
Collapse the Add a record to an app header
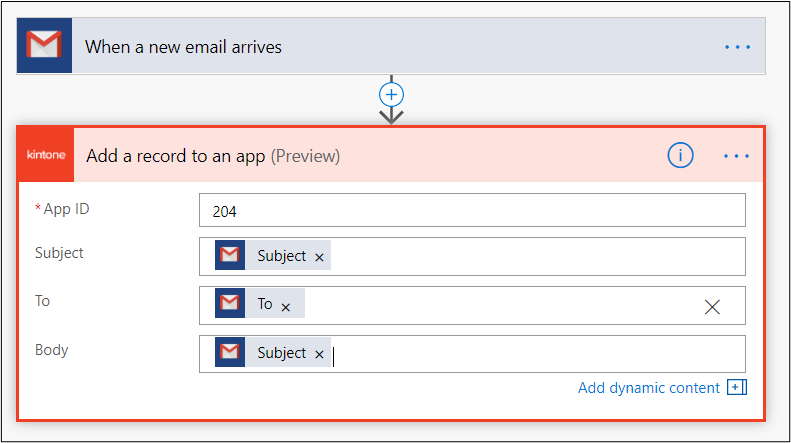coord(450,156)
